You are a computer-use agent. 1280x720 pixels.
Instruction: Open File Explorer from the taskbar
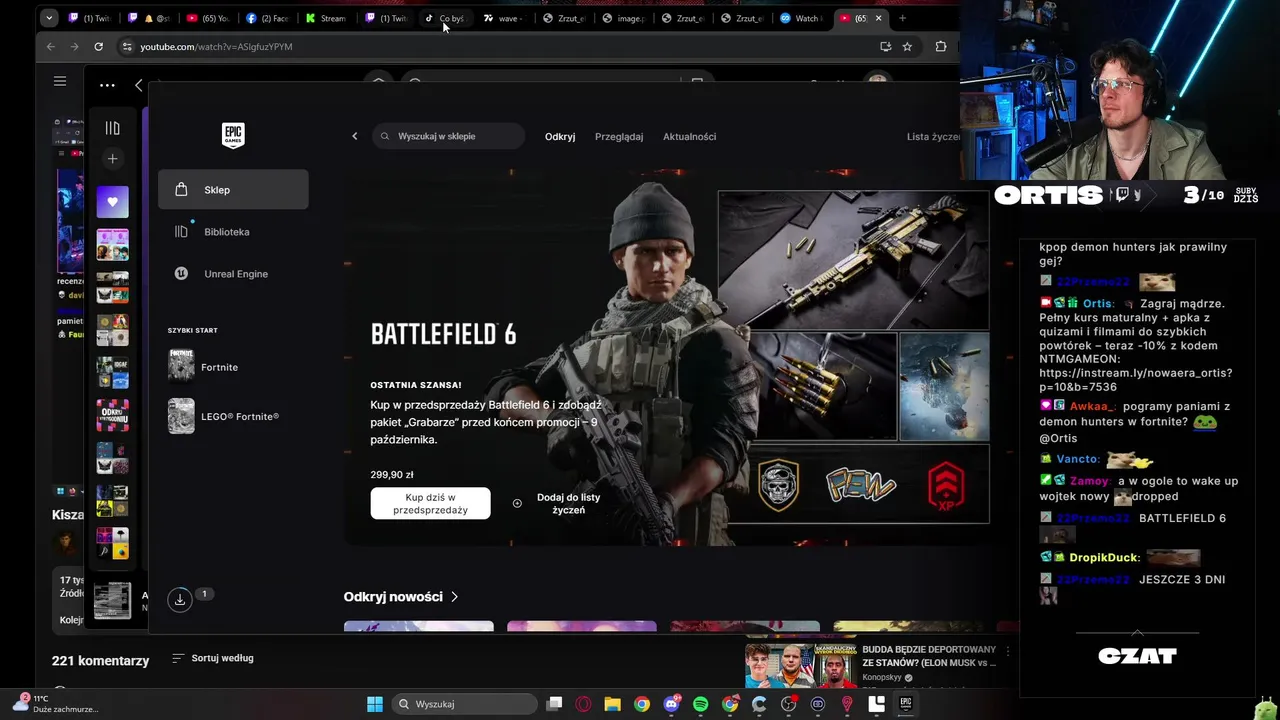point(613,704)
